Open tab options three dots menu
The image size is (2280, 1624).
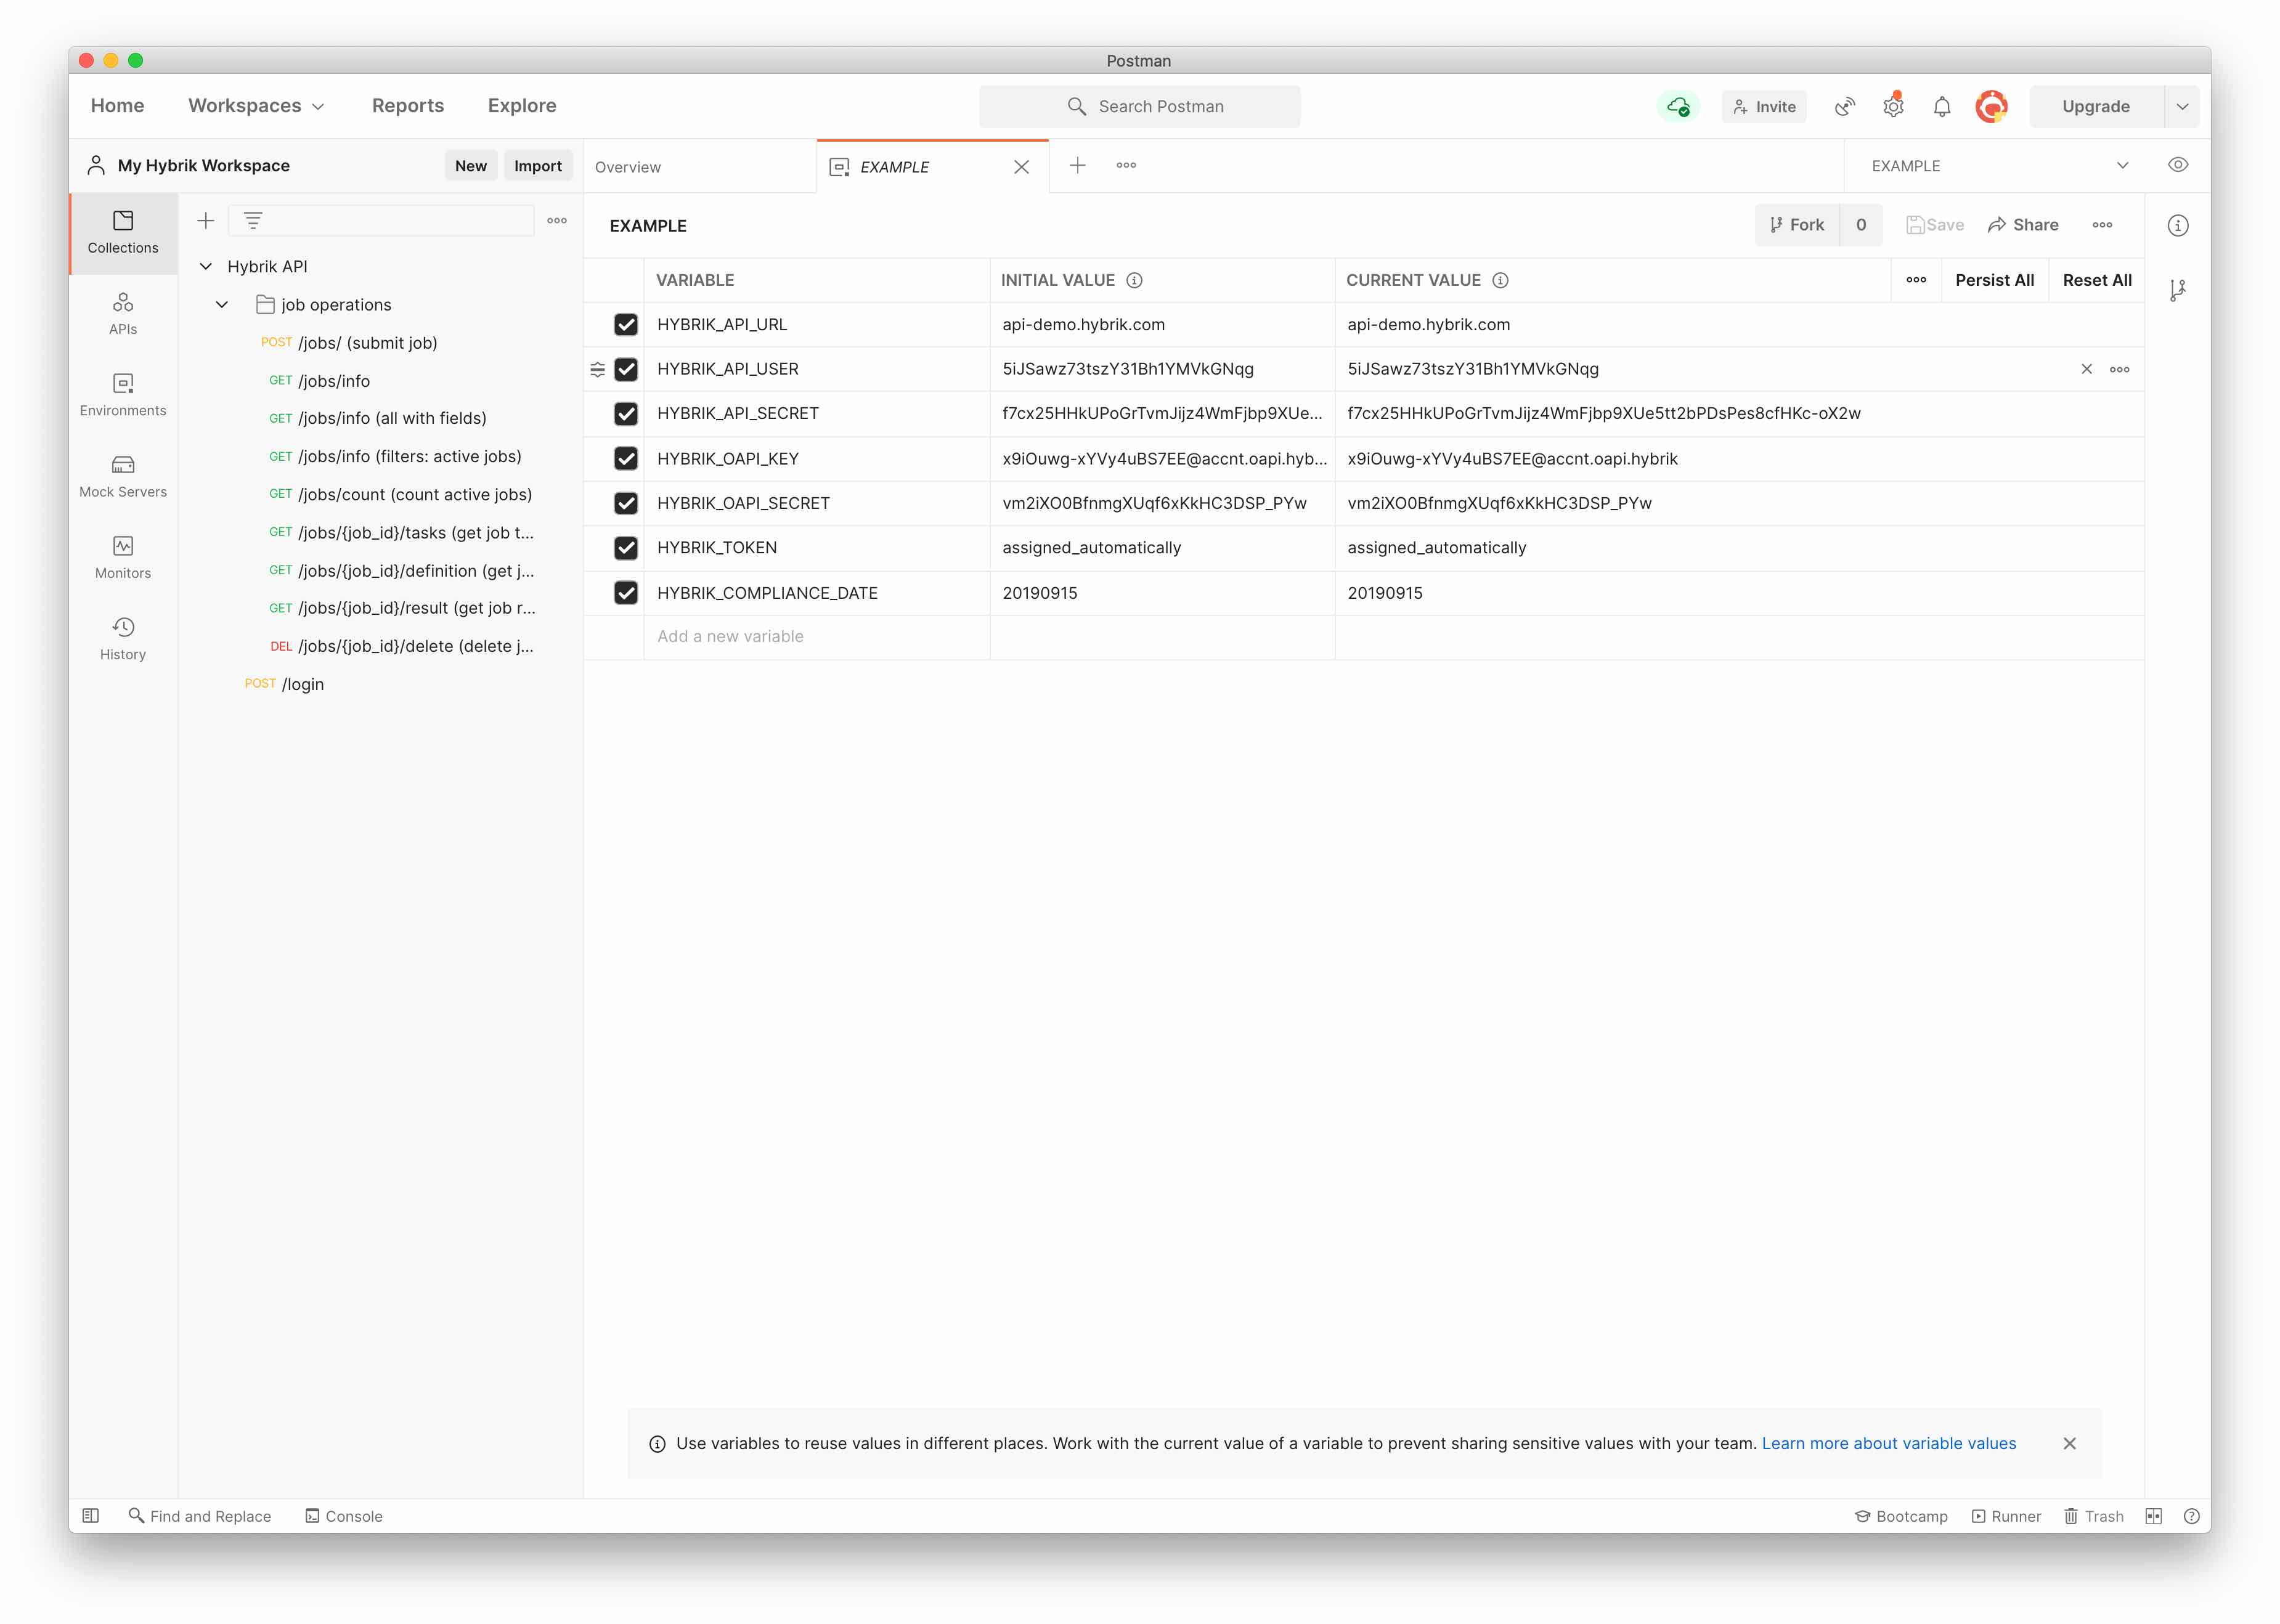(x=1126, y=165)
